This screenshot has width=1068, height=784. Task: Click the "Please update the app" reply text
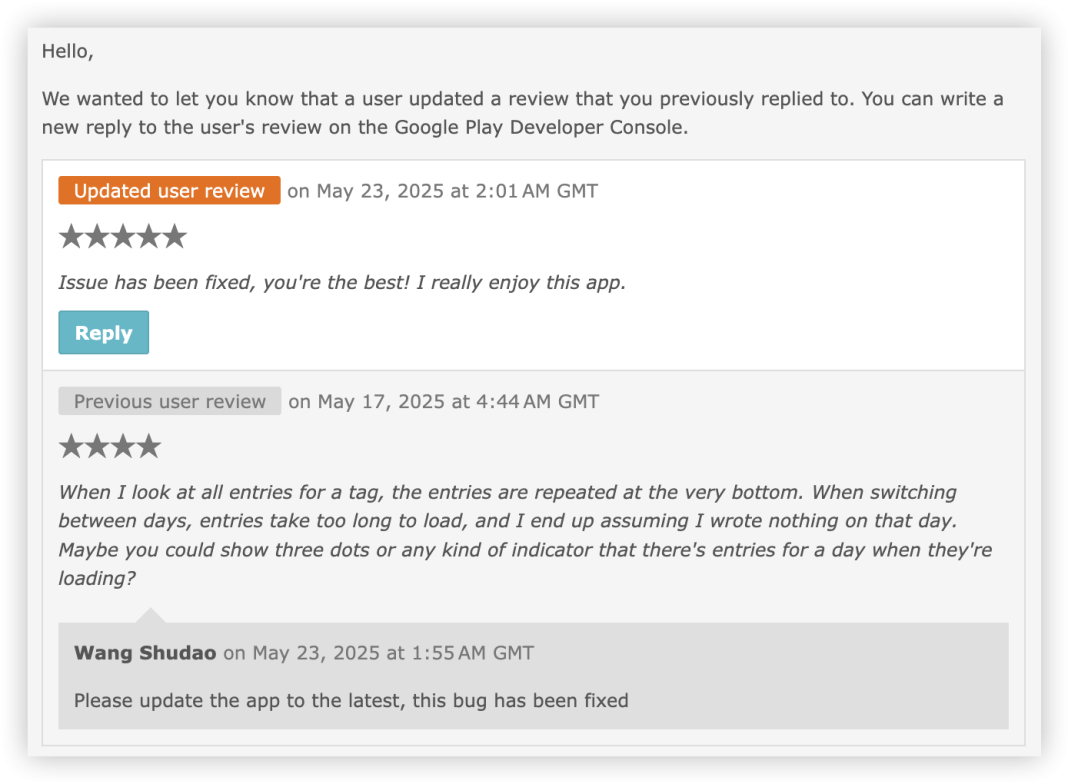[x=351, y=700]
